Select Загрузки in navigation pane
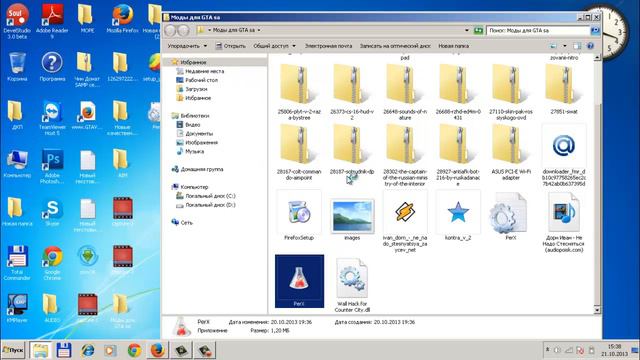This screenshot has width=640, height=360. 191,89
